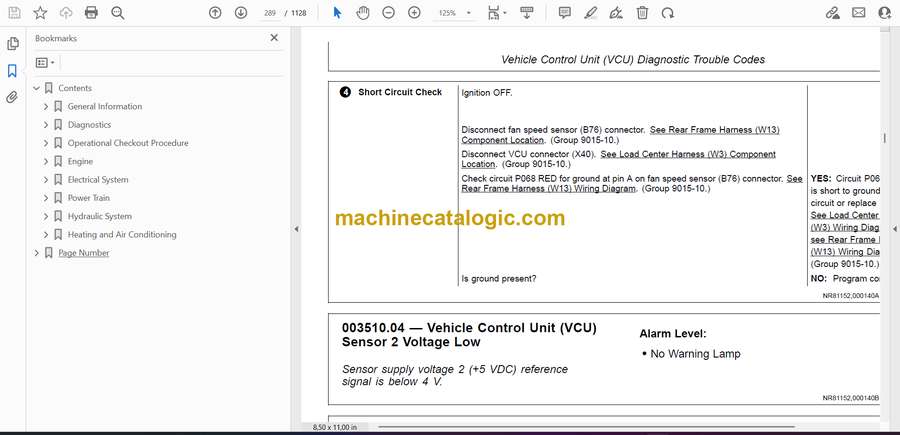The height and width of the screenshot is (435, 900).
Task: Go to previous page arrow
Action: [215, 13]
